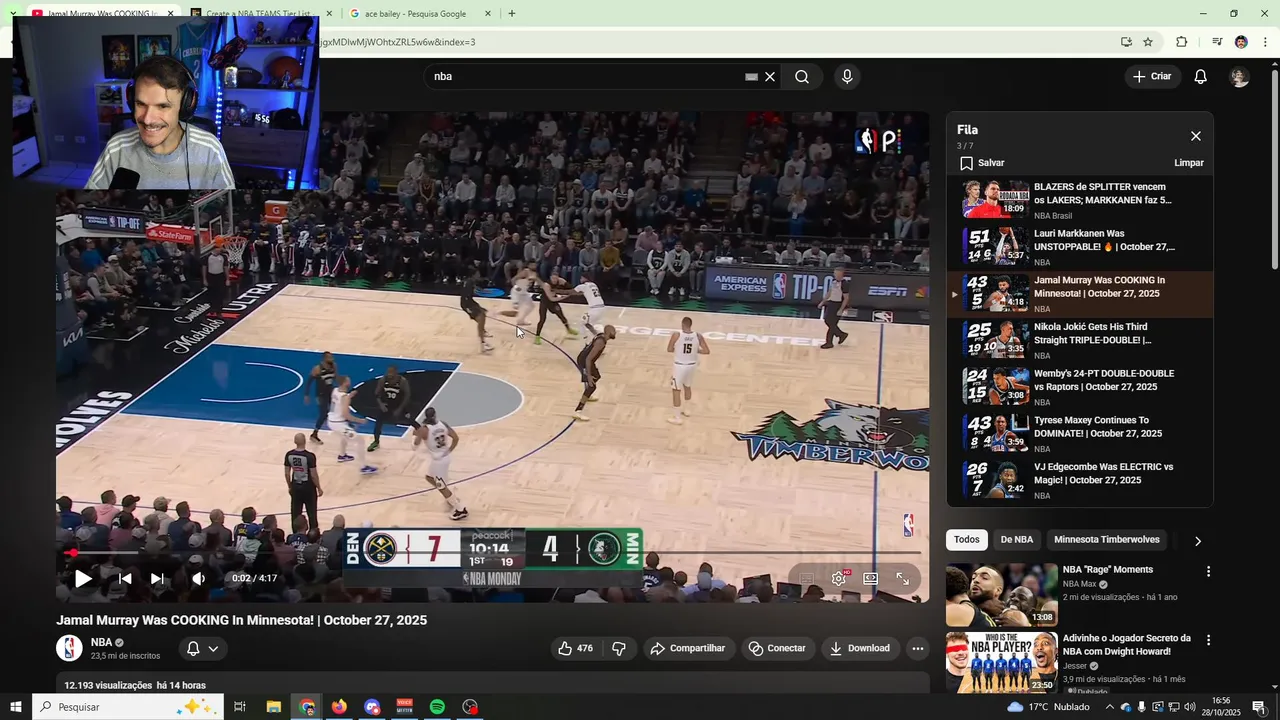This screenshot has width=1280, height=720.
Task: Open YouTube notifications bell
Action: click(x=1201, y=77)
